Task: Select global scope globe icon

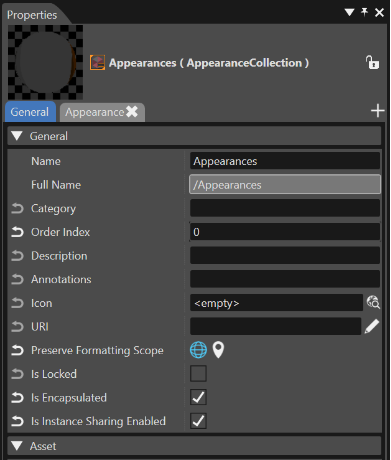Action: click(x=198, y=350)
